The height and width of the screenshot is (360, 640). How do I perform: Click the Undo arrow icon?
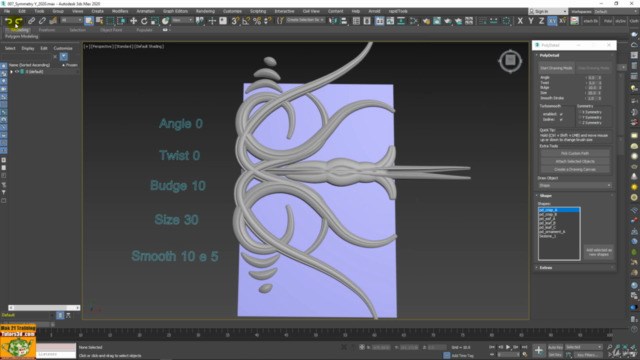9,21
